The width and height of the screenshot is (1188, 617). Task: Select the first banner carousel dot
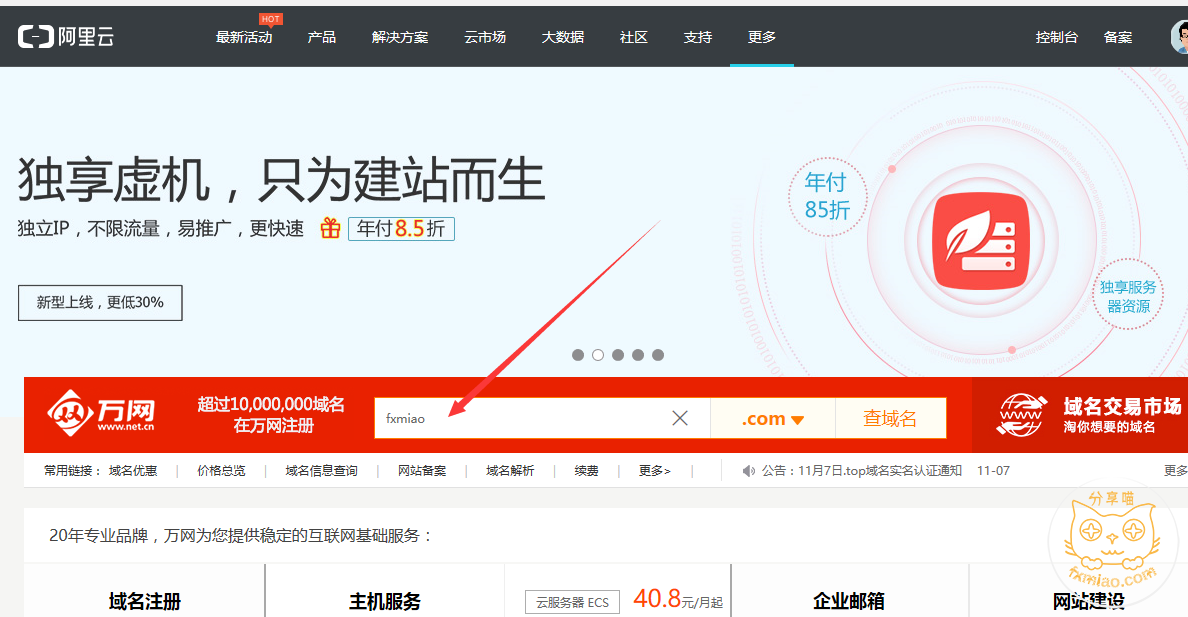point(578,355)
